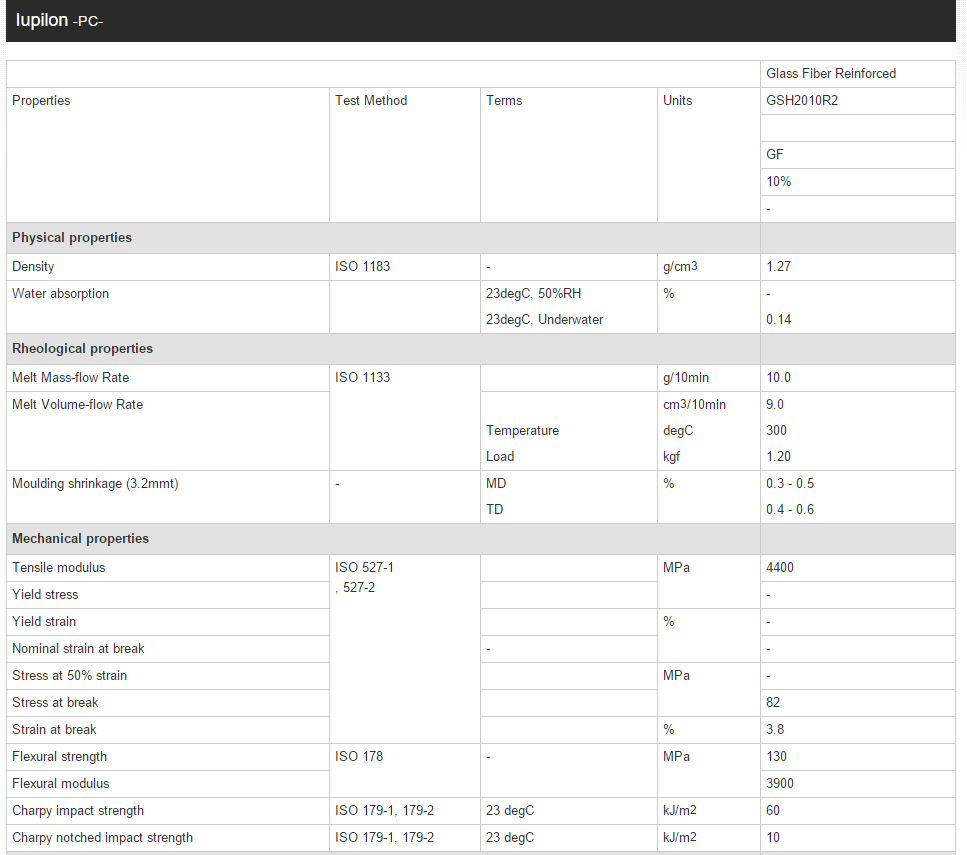This screenshot has width=967, height=855.
Task: Select stress at break value 82
Action: coord(773,703)
